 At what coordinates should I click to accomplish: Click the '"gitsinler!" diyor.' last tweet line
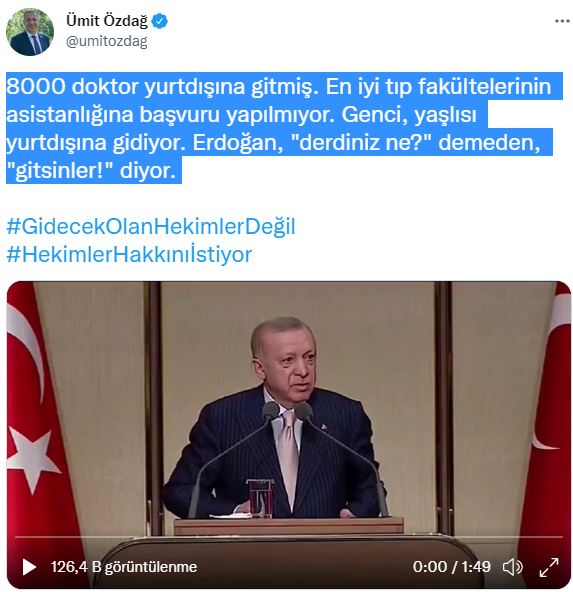click(91, 171)
